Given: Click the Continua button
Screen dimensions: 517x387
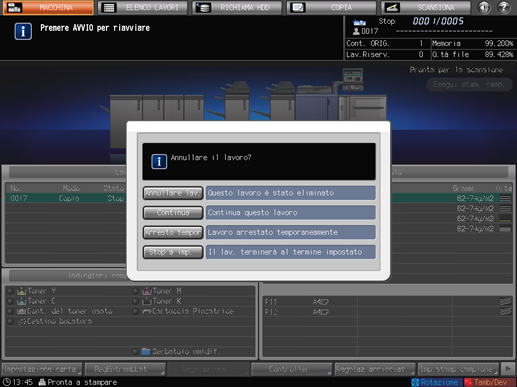Looking at the screenshot, I should pos(173,213).
